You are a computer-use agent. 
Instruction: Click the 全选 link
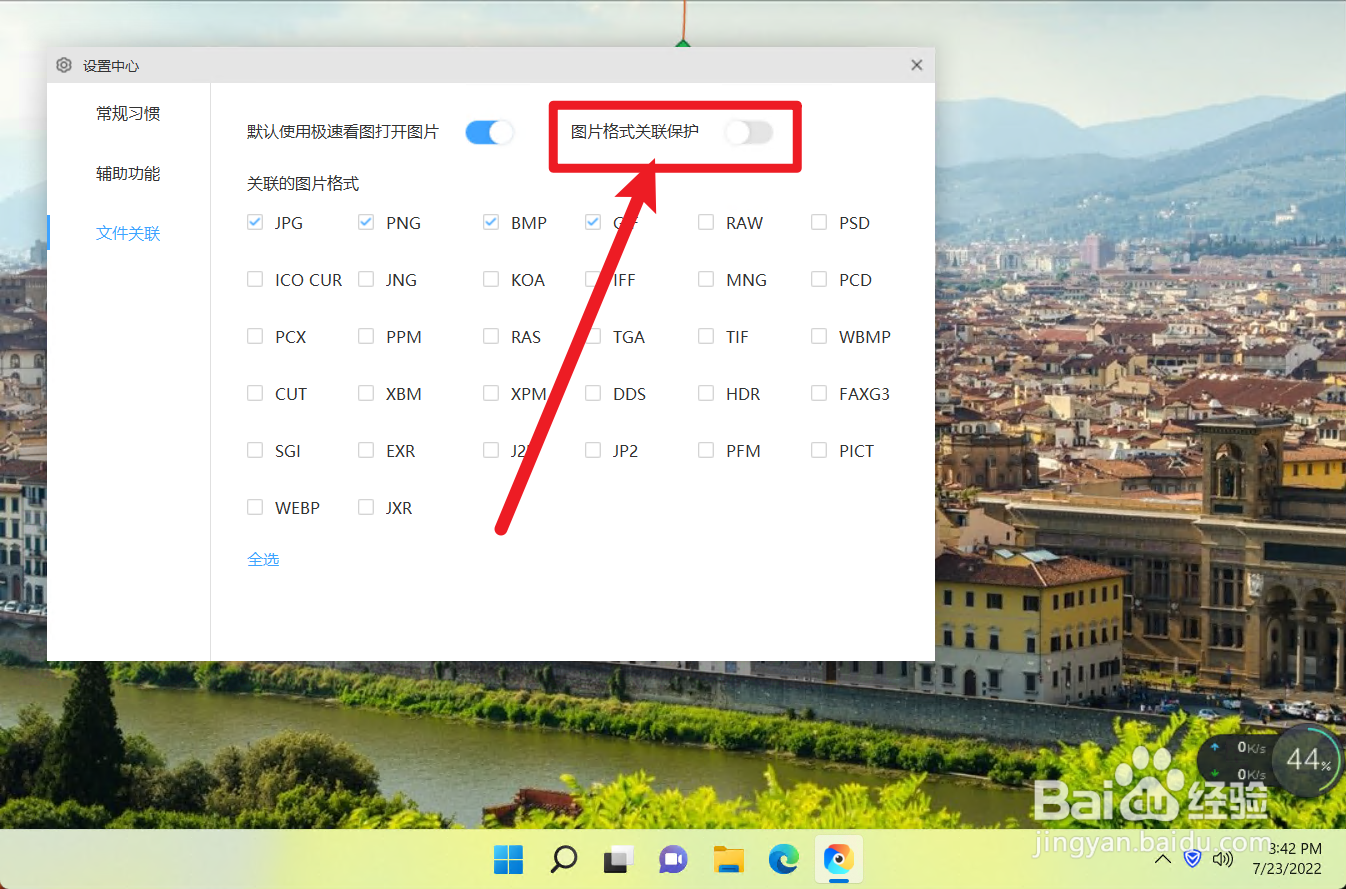coord(263,560)
